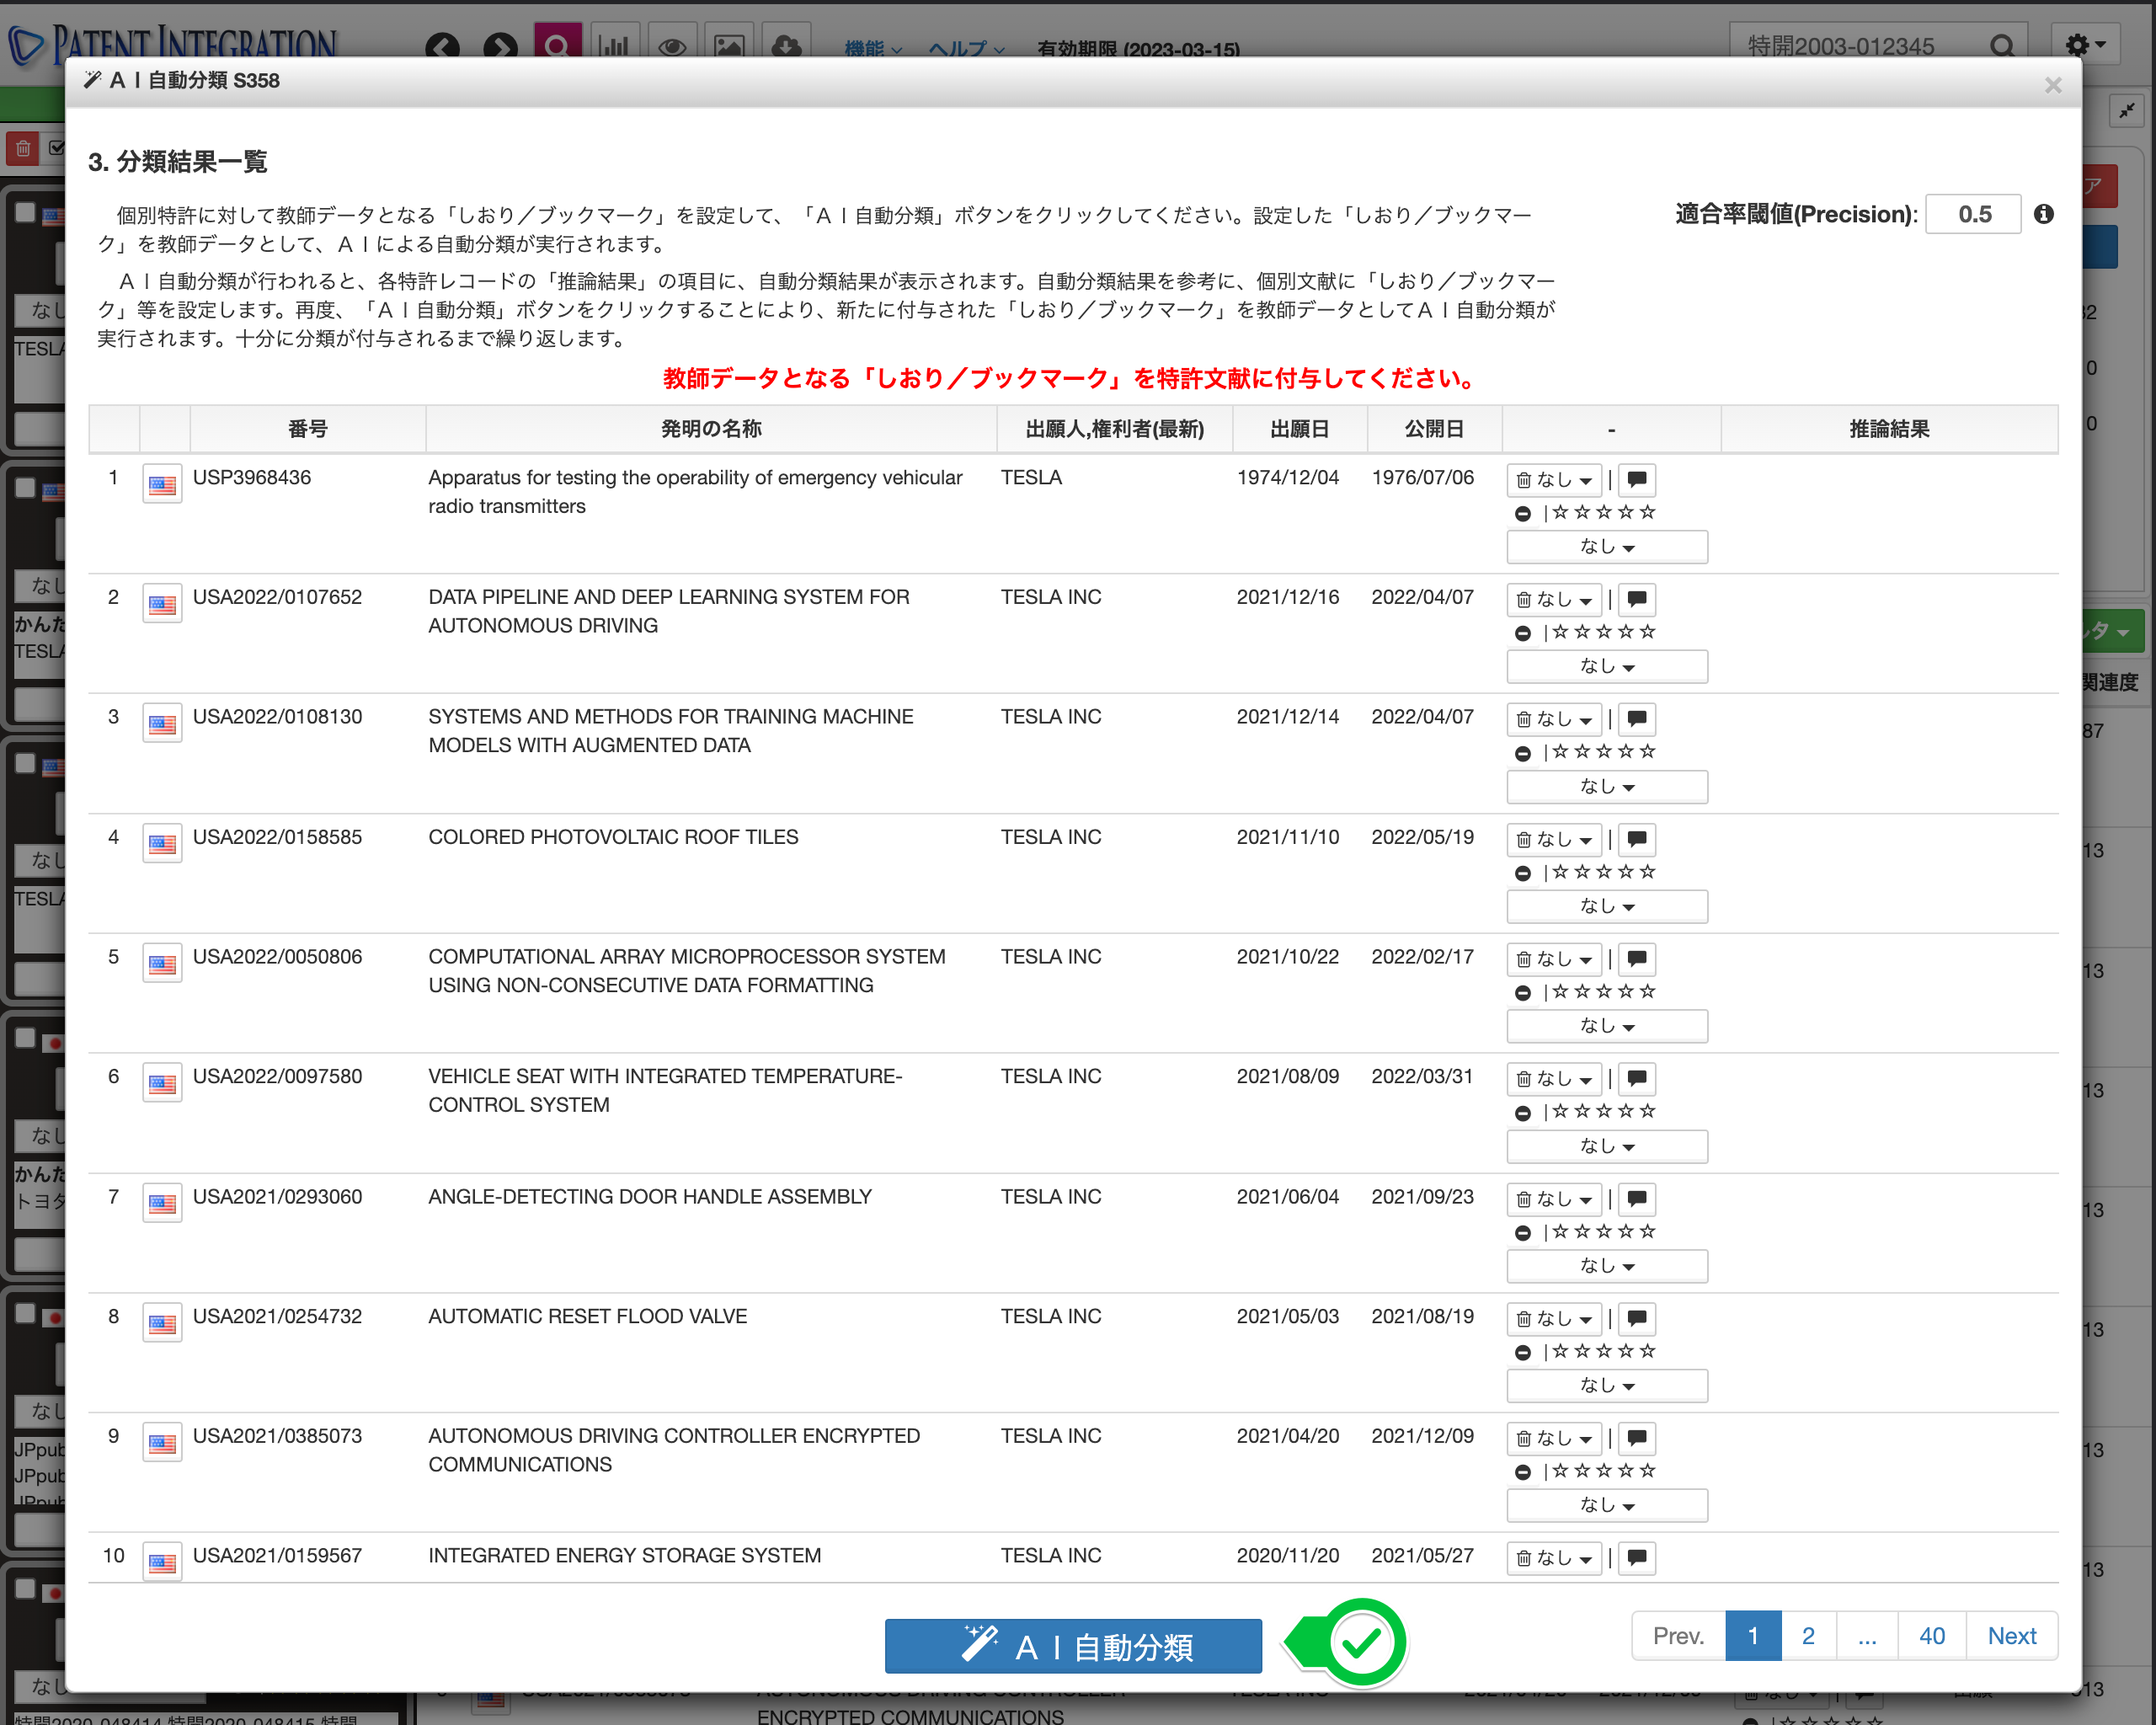Open trash なし dropdown for USA2022/0158585
This screenshot has width=2156, height=1725.
[1554, 839]
